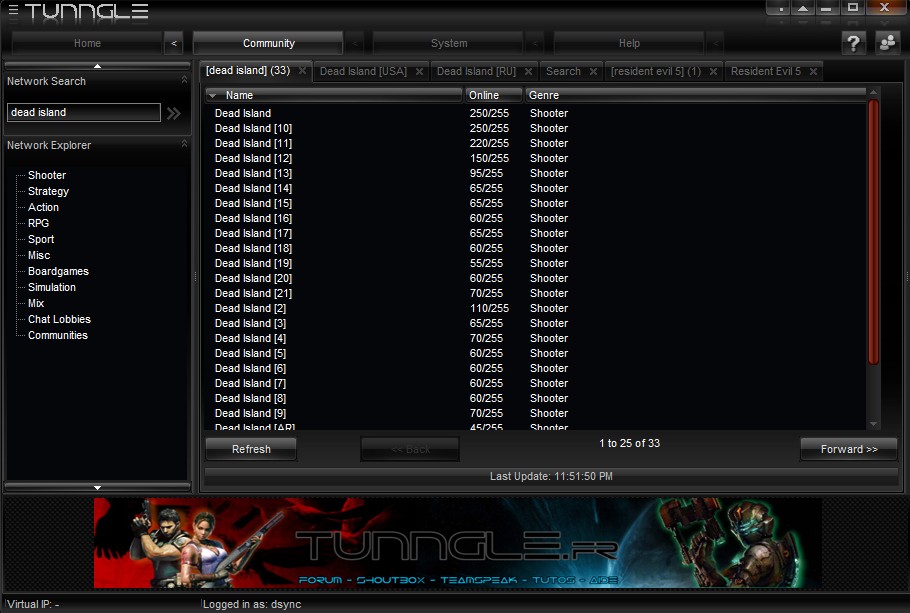Click the titlebar up-arrow tray button
The height and width of the screenshot is (613, 910).
pyautogui.click(x=803, y=8)
